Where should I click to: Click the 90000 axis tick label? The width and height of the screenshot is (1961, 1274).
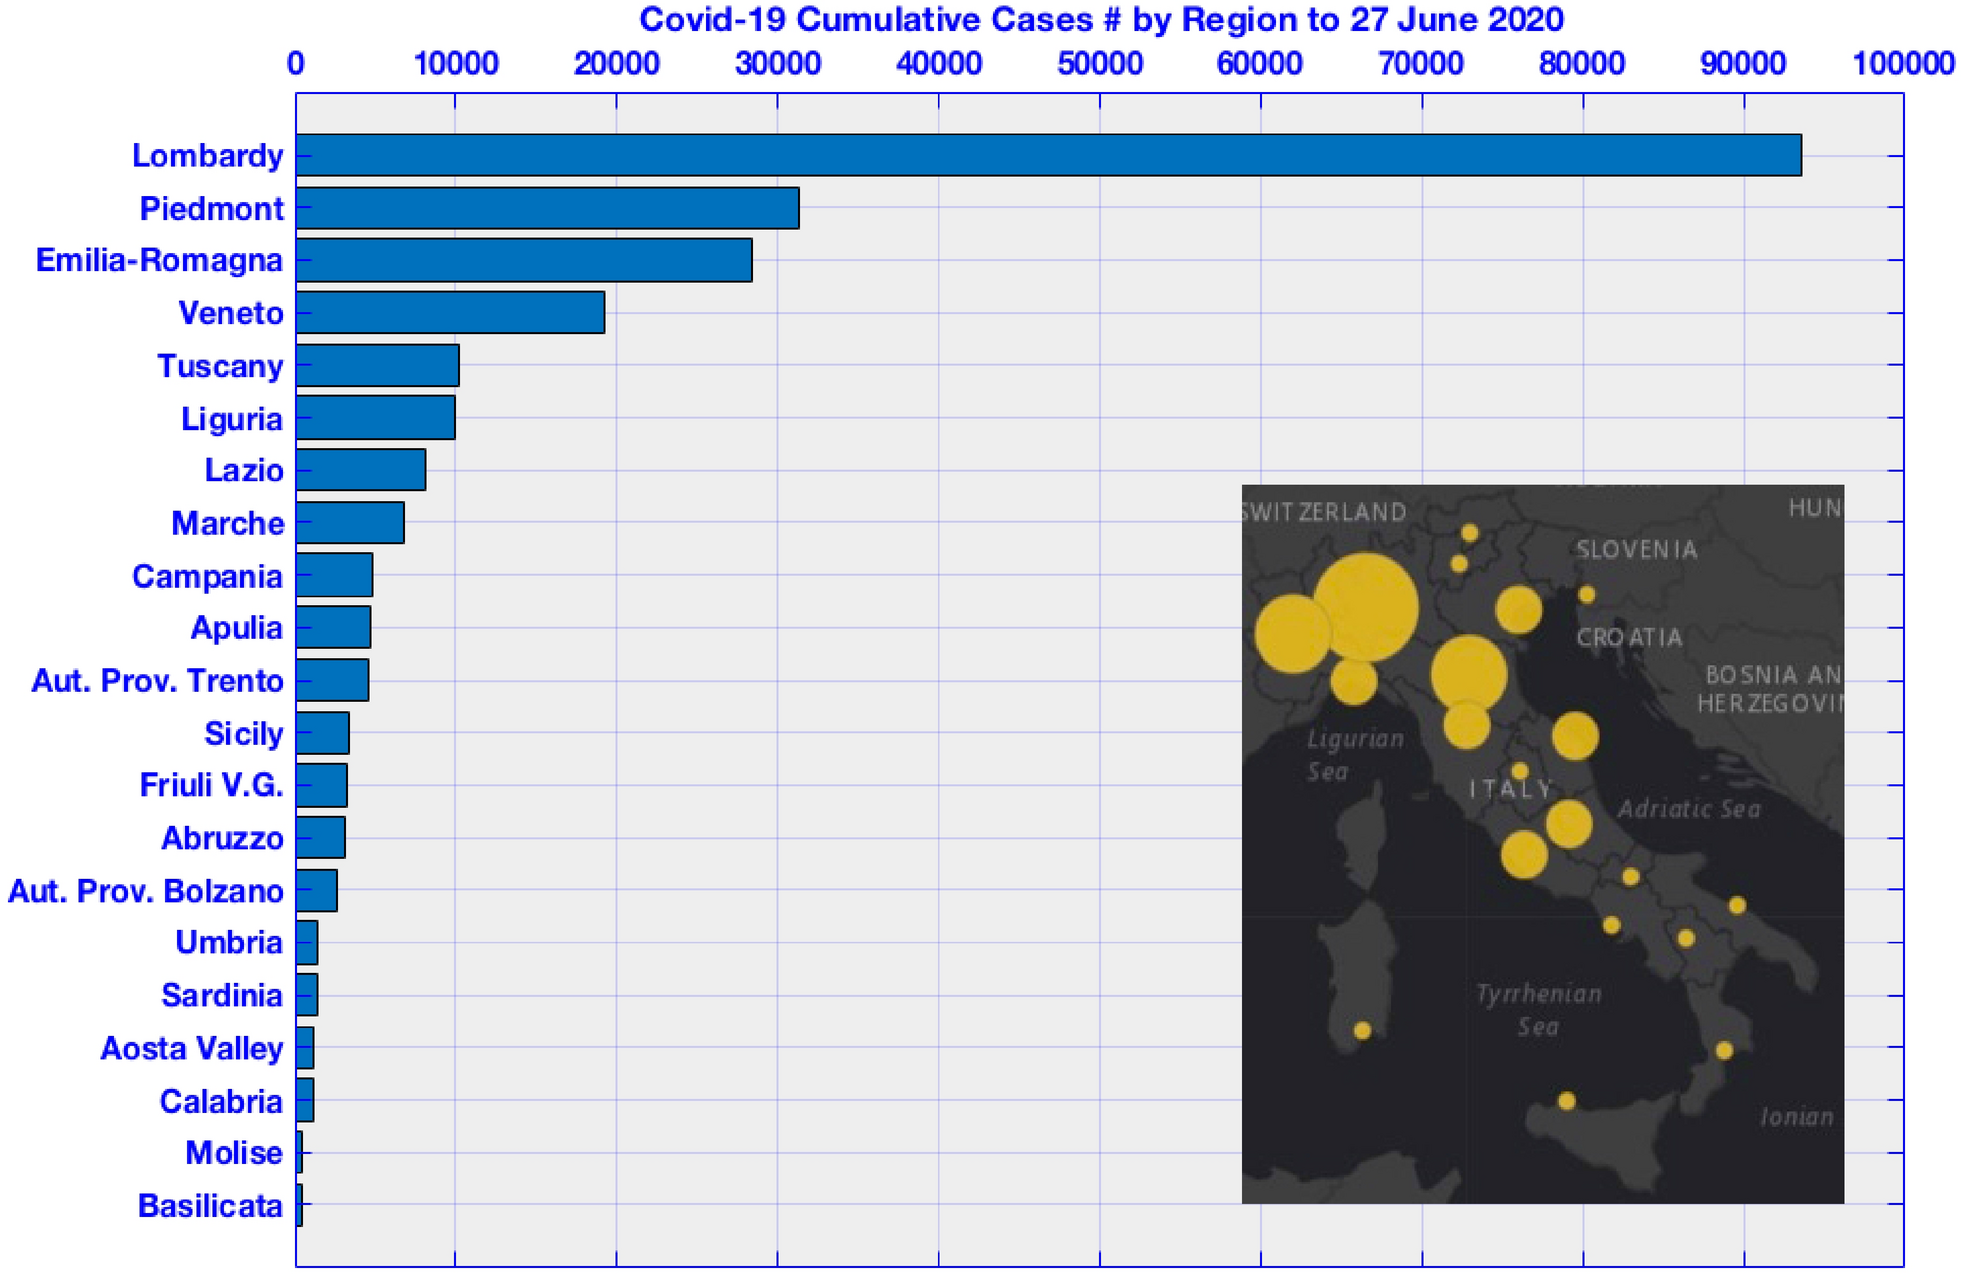1743,64
